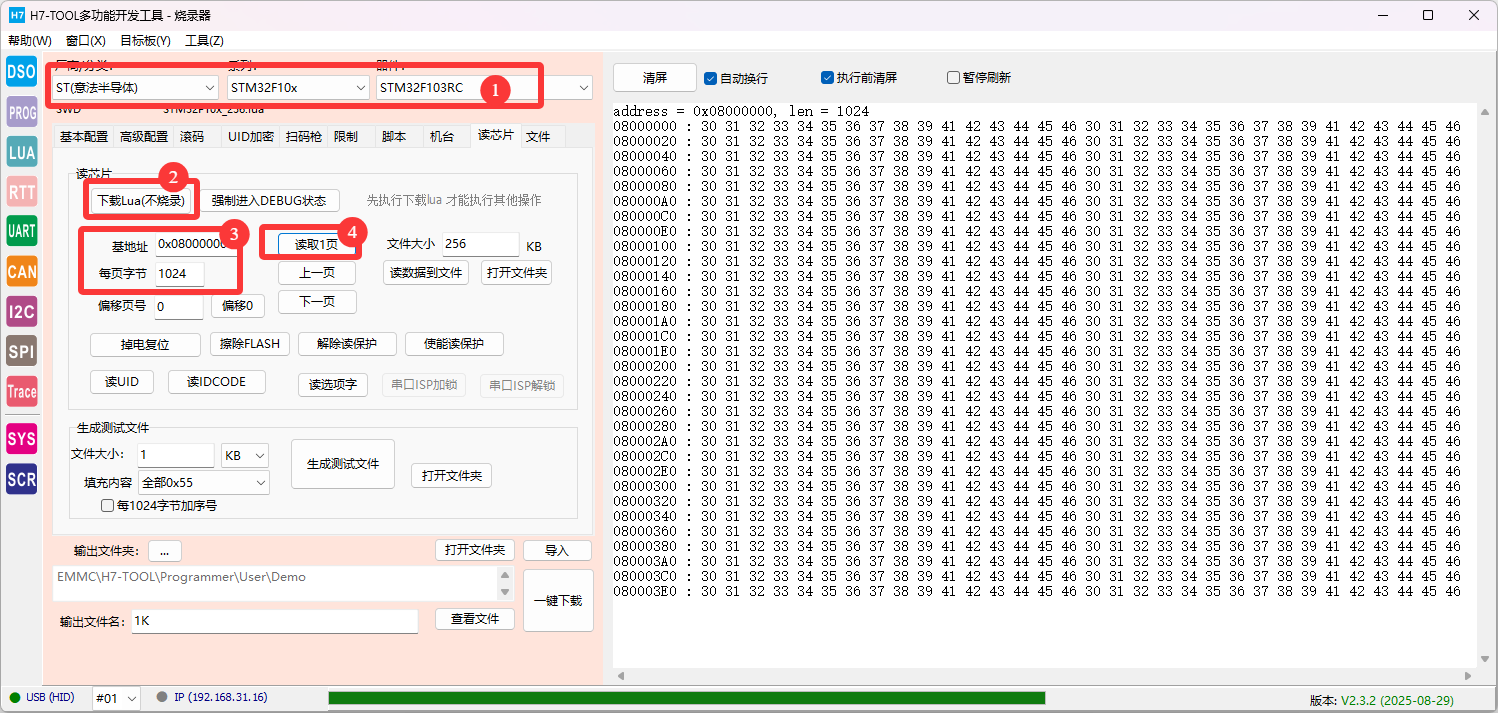Enable the 暂停刷新 pause refresh checkbox
The image size is (1498, 713).
coord(953,78)
